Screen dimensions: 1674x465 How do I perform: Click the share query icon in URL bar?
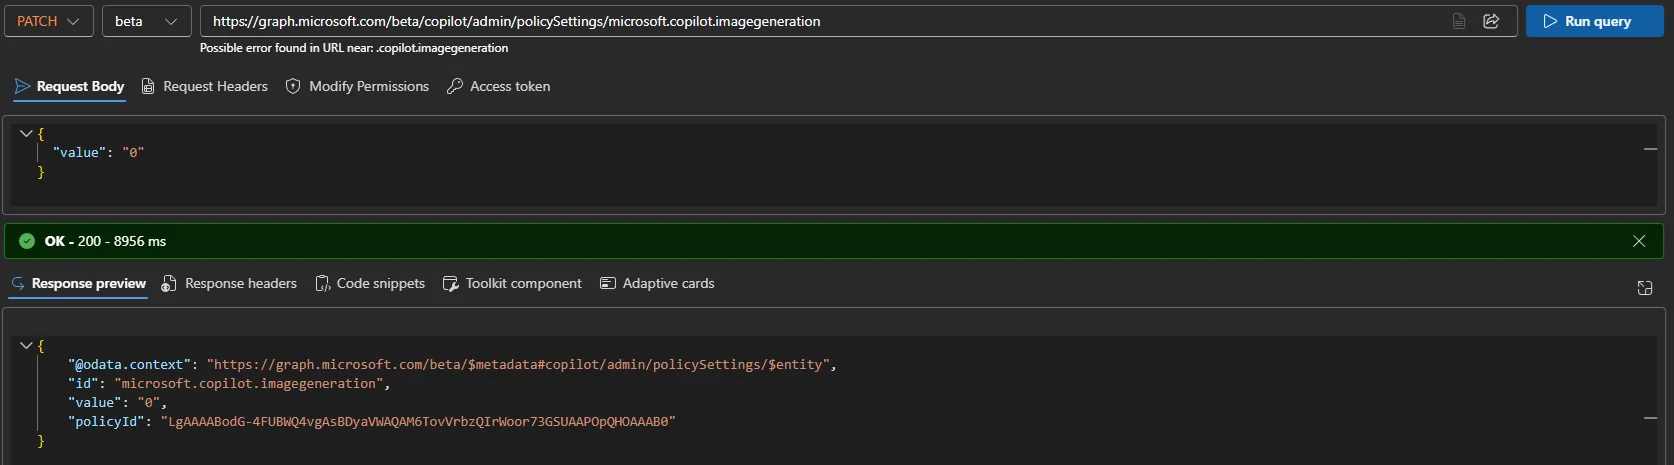coord(1491,21)
